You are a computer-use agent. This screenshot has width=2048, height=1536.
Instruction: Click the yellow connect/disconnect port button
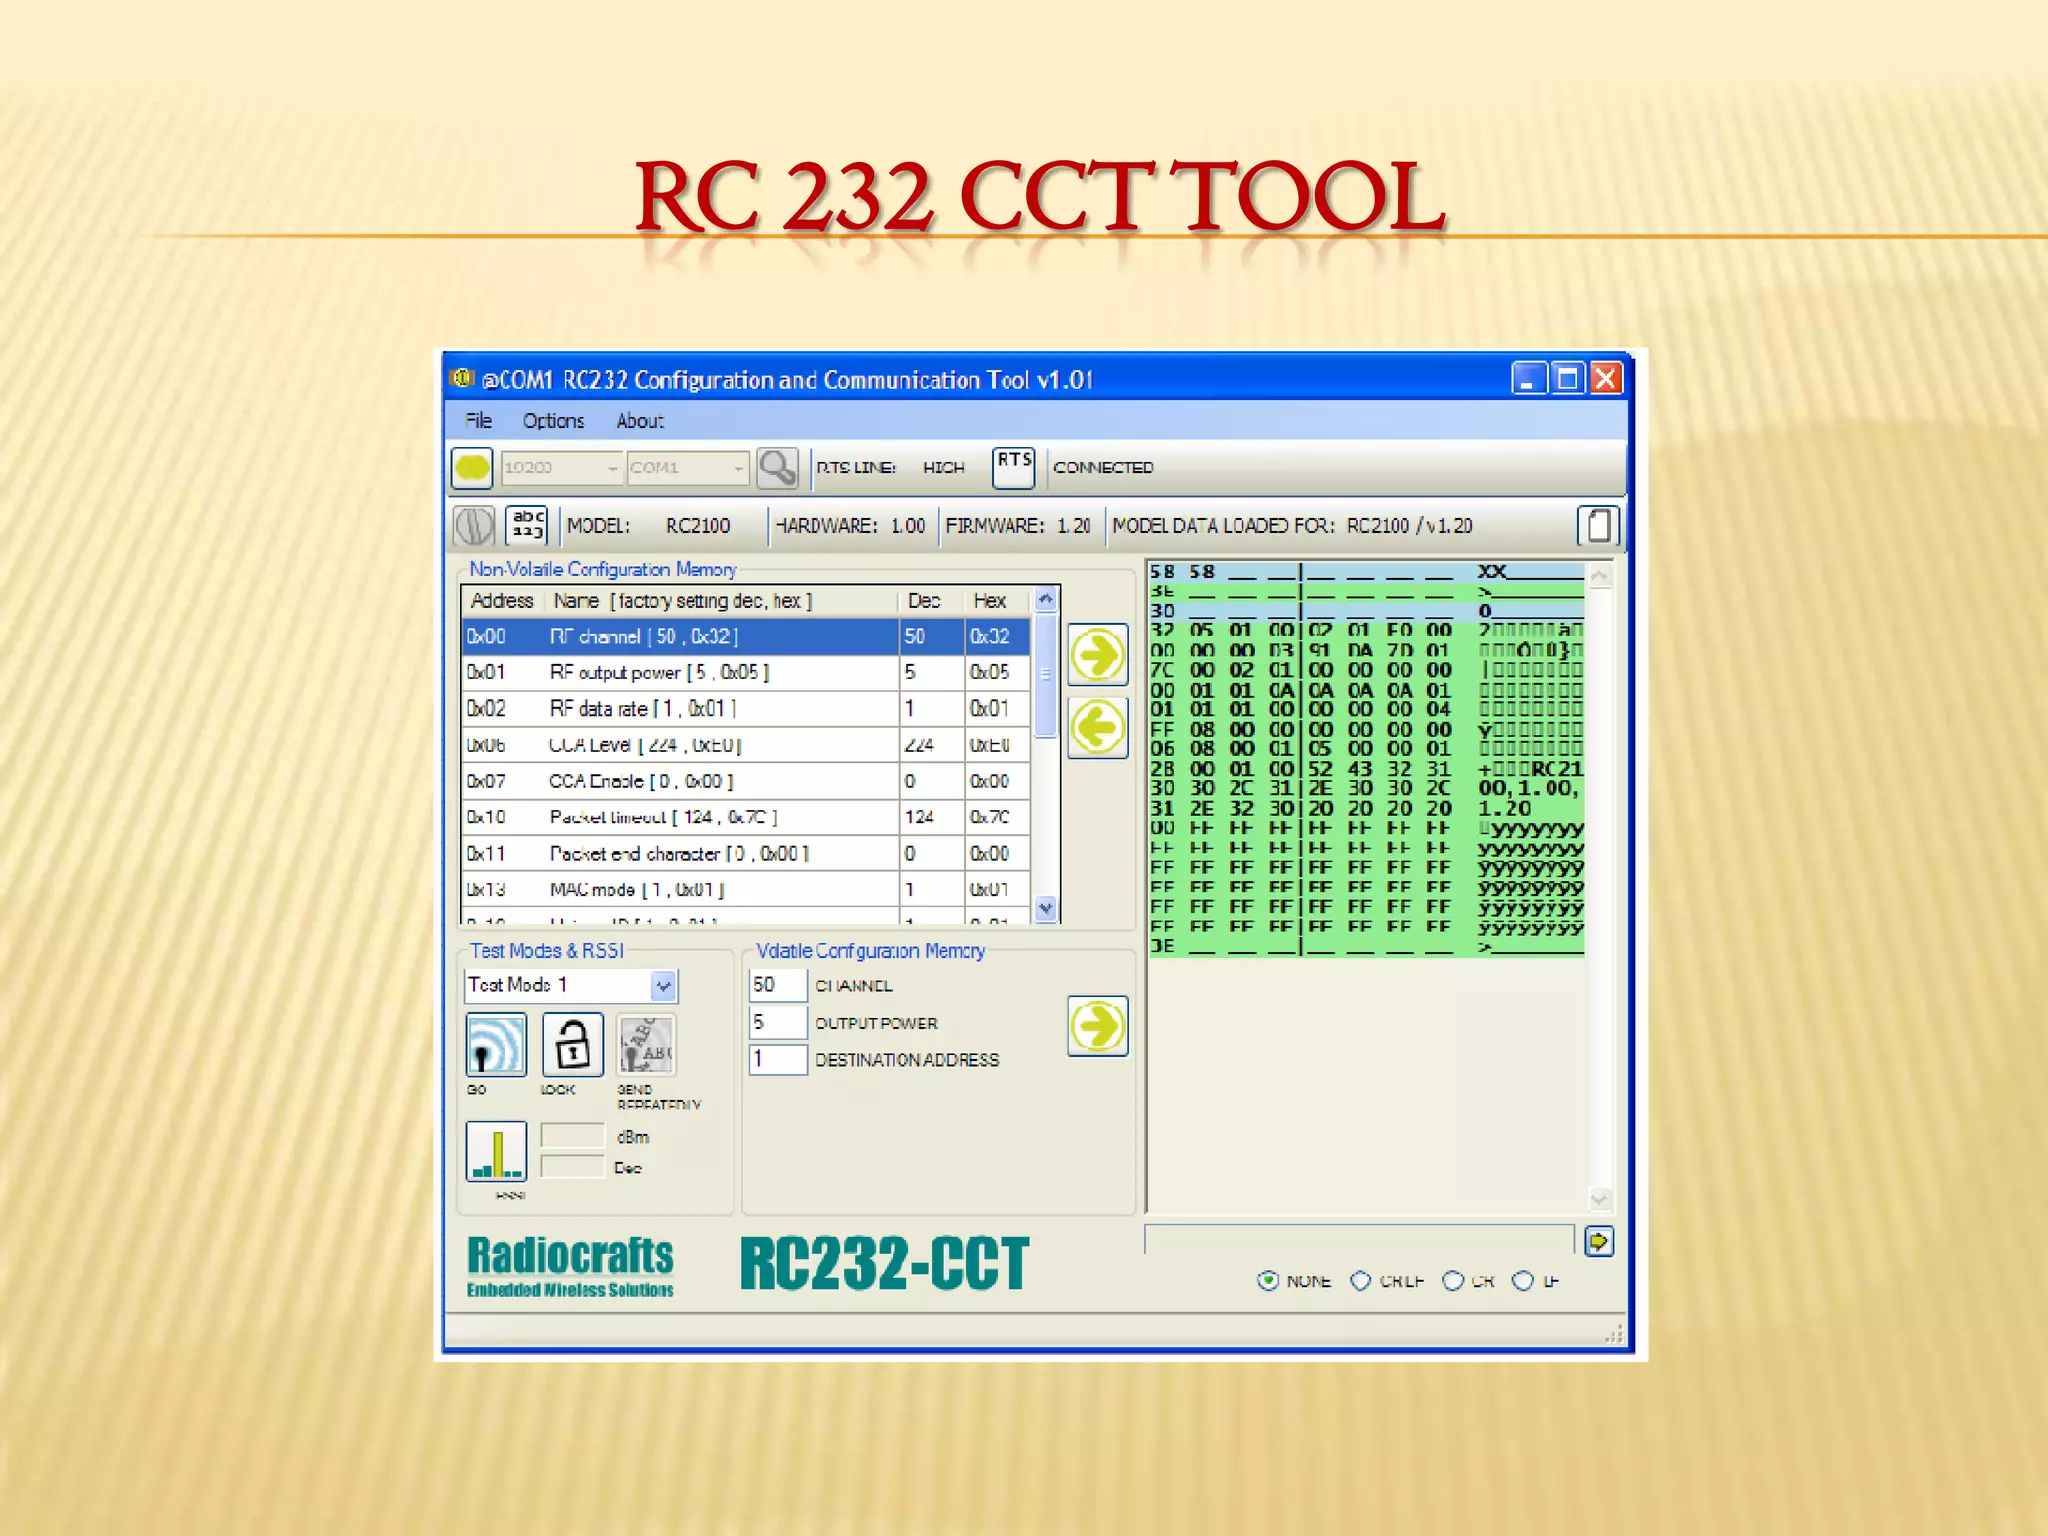(x=472, y=467)
